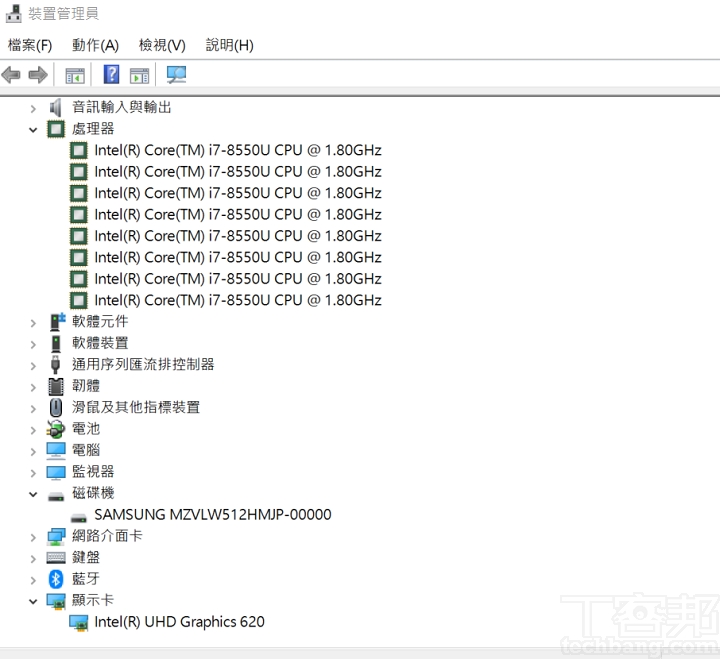
Task: Expand the 監視器 category
Action: 33,473
